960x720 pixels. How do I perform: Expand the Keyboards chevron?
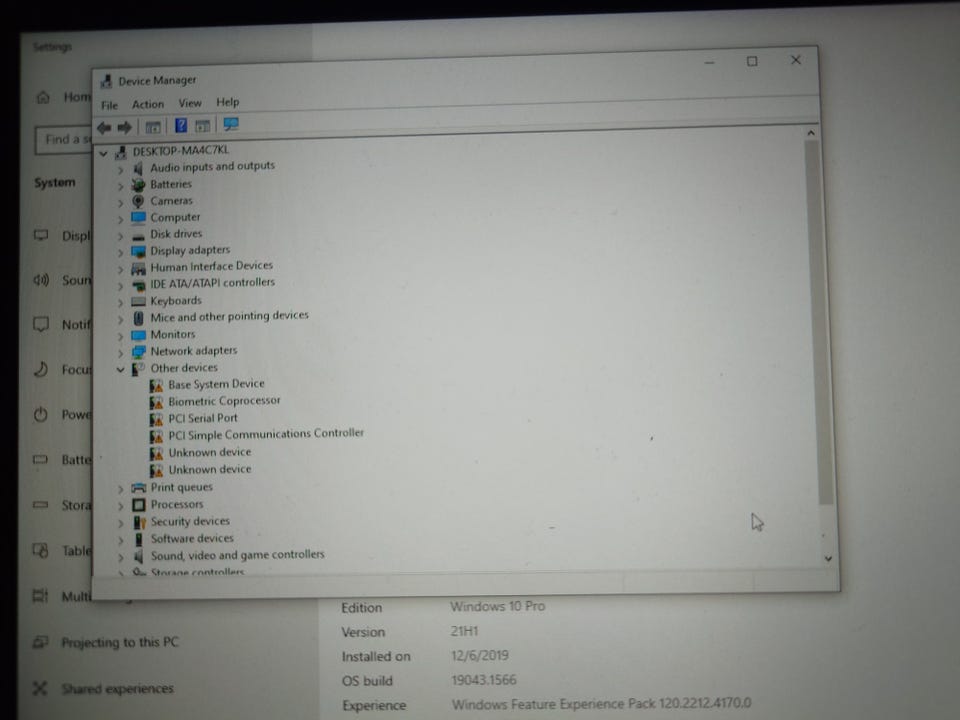point(120,303)
